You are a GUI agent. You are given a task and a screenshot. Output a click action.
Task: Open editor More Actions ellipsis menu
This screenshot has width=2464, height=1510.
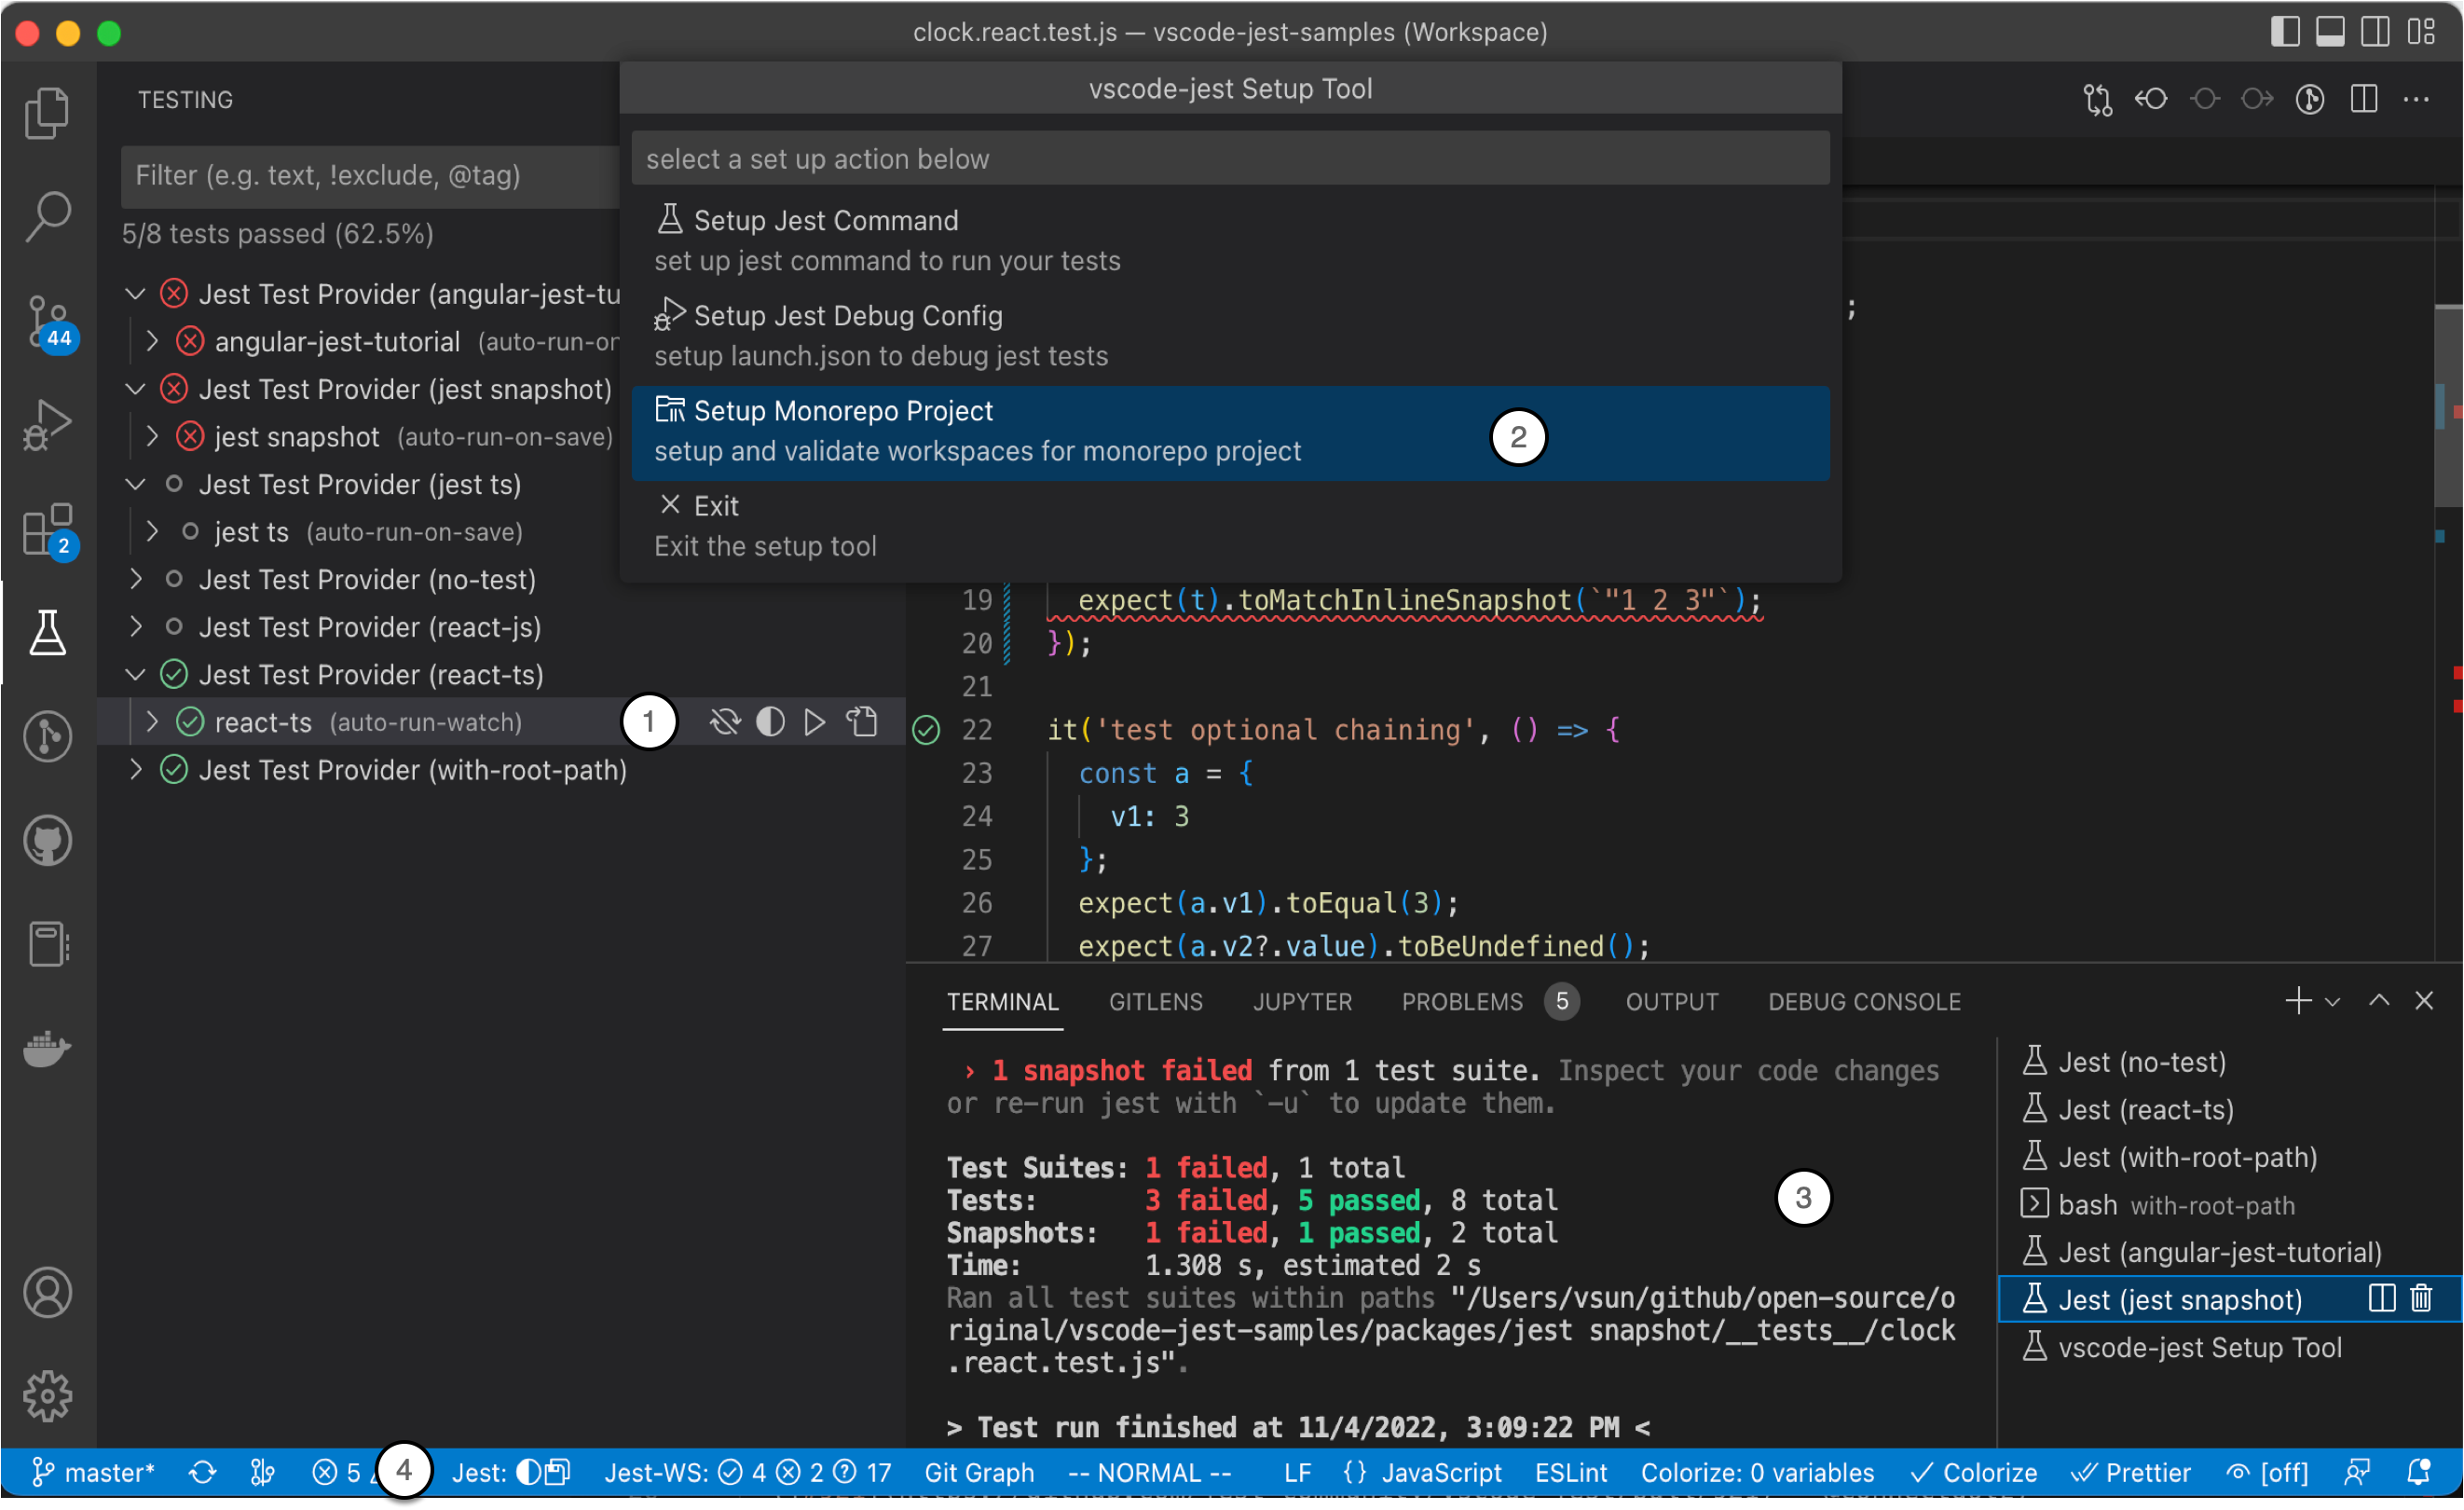click(2417, 99)
